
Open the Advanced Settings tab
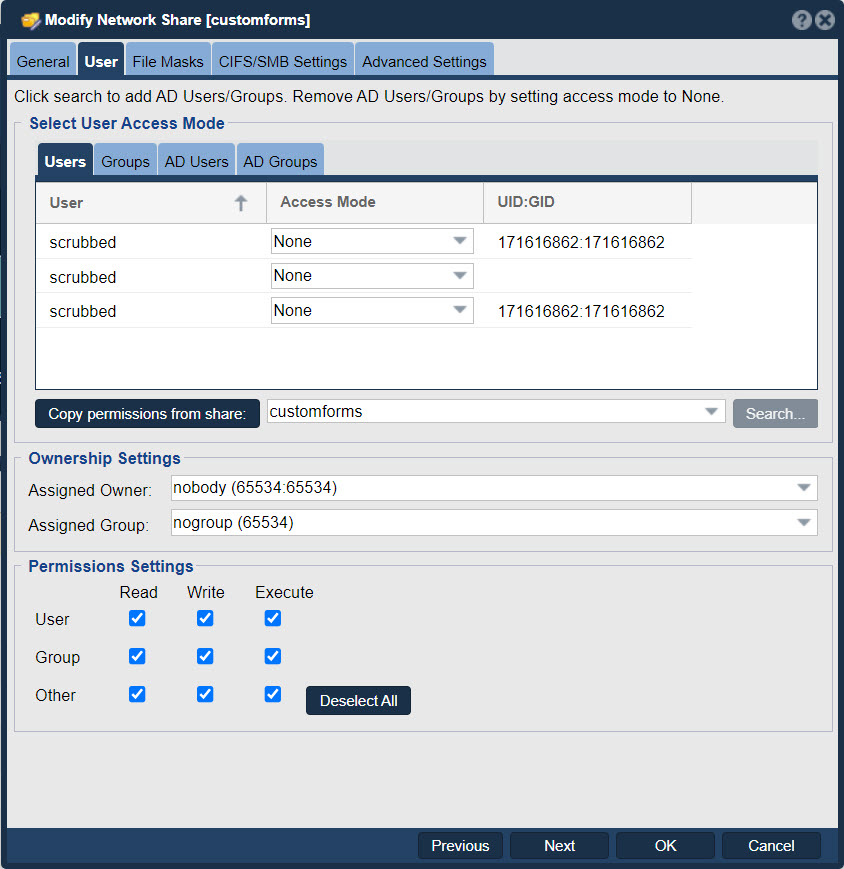click(424, 61)
